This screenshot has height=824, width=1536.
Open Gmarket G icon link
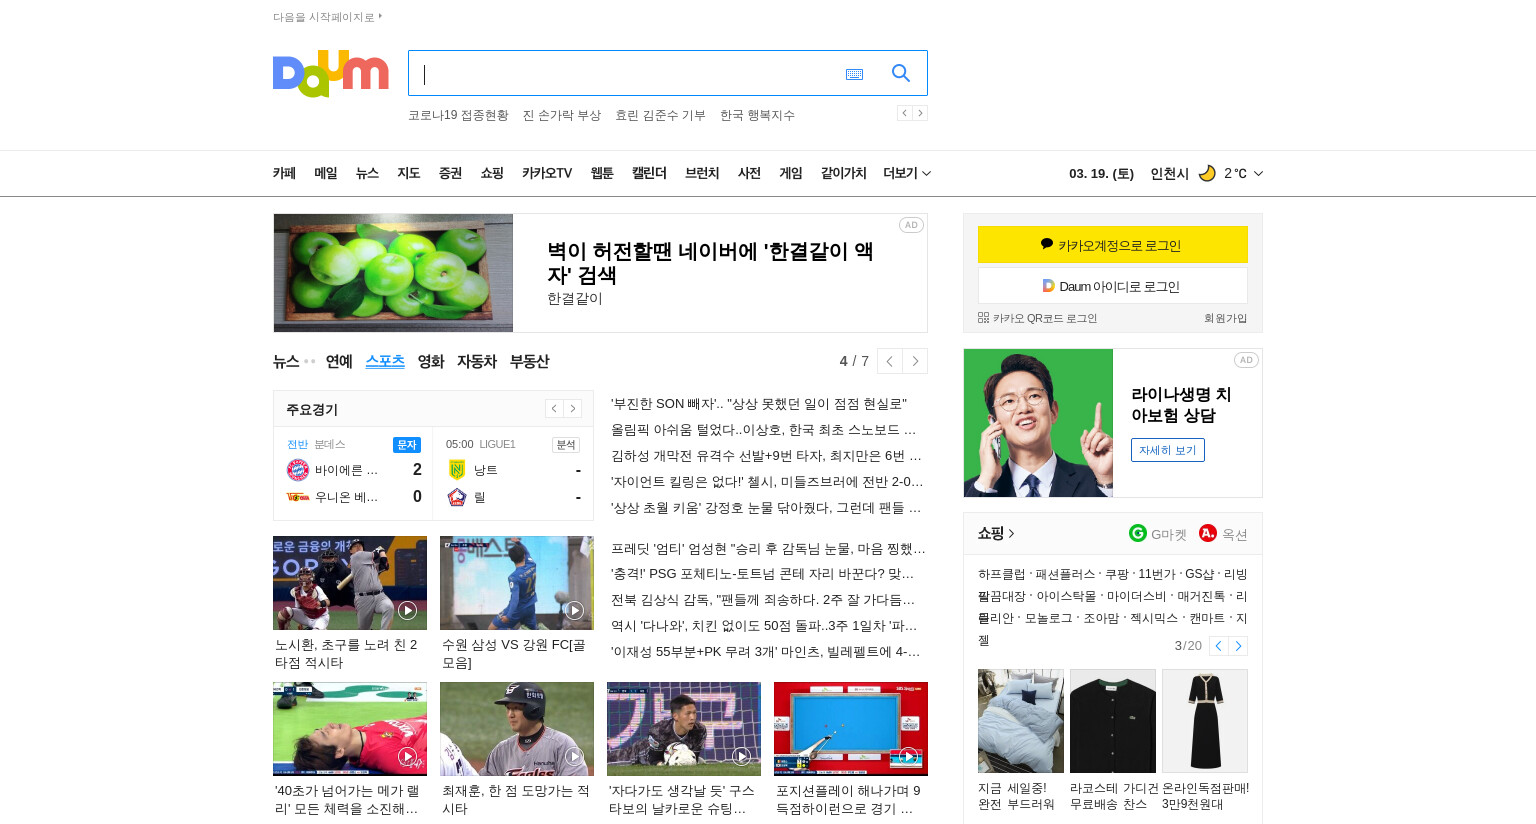(1138, 533)
